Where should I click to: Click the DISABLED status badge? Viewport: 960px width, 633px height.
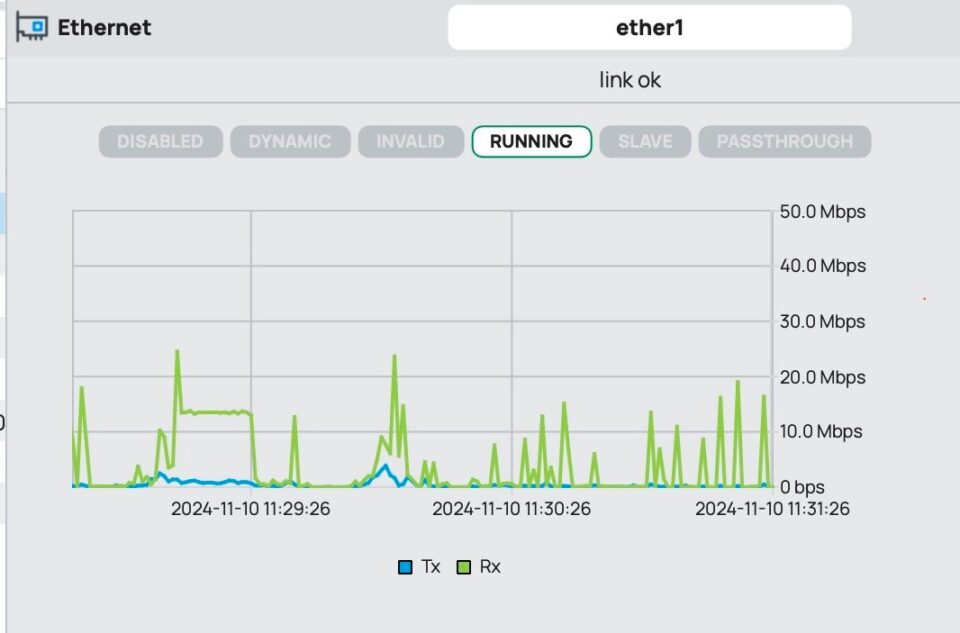coord(159,141)
